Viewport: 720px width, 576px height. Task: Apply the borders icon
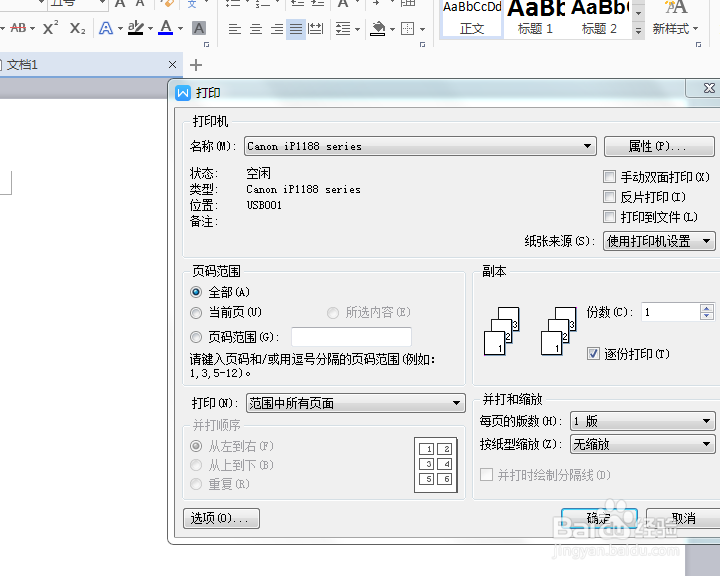(x=407, y=29)
